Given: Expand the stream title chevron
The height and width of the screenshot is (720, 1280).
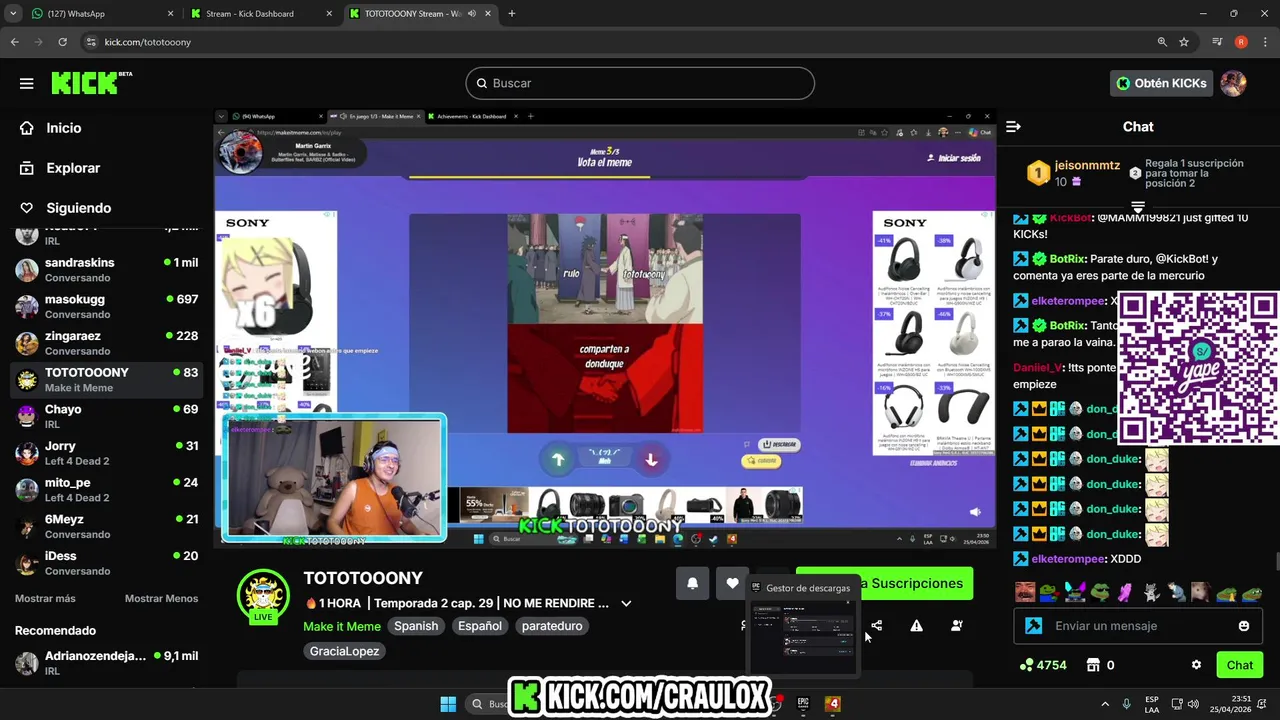Looking at the screenshot, I should (626, 604).
